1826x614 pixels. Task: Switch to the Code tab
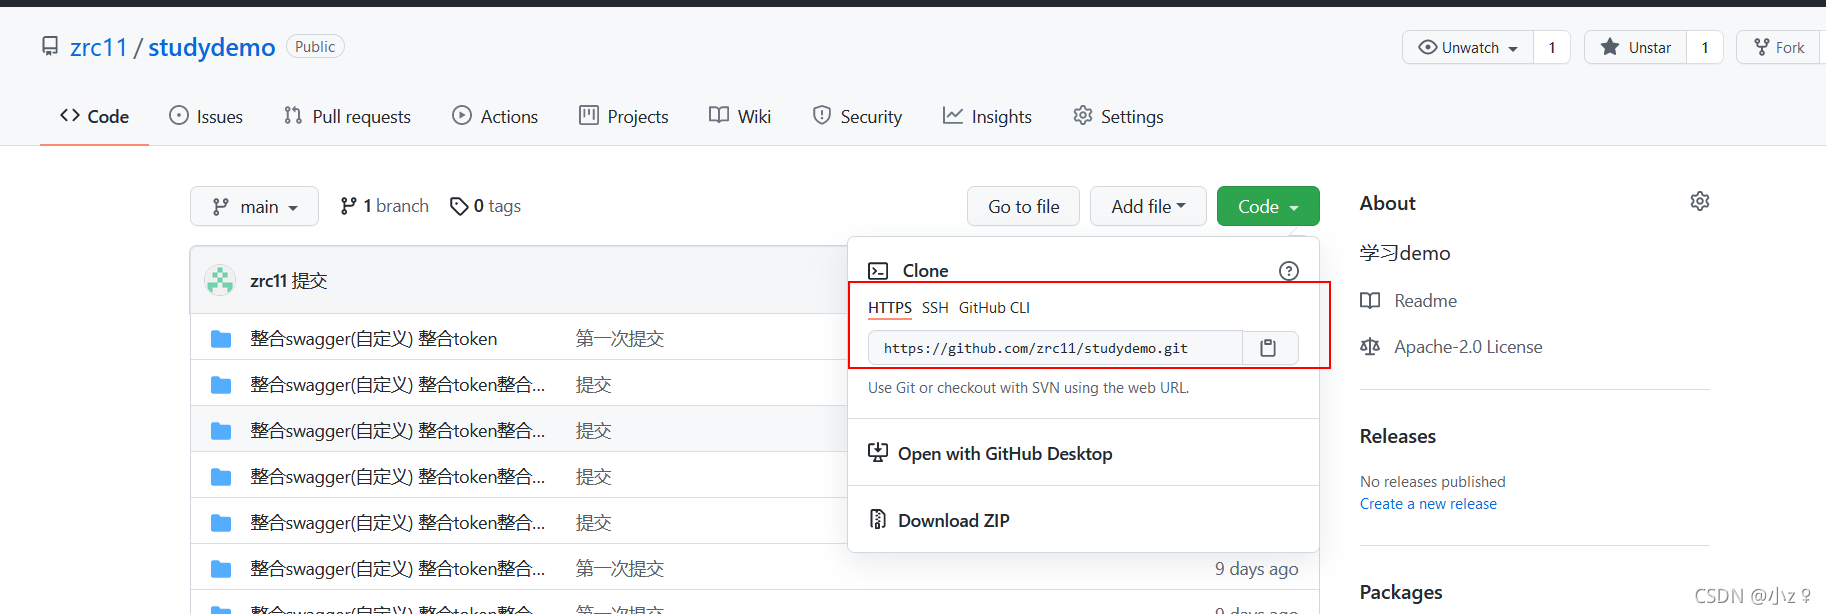tap(94, 116)
